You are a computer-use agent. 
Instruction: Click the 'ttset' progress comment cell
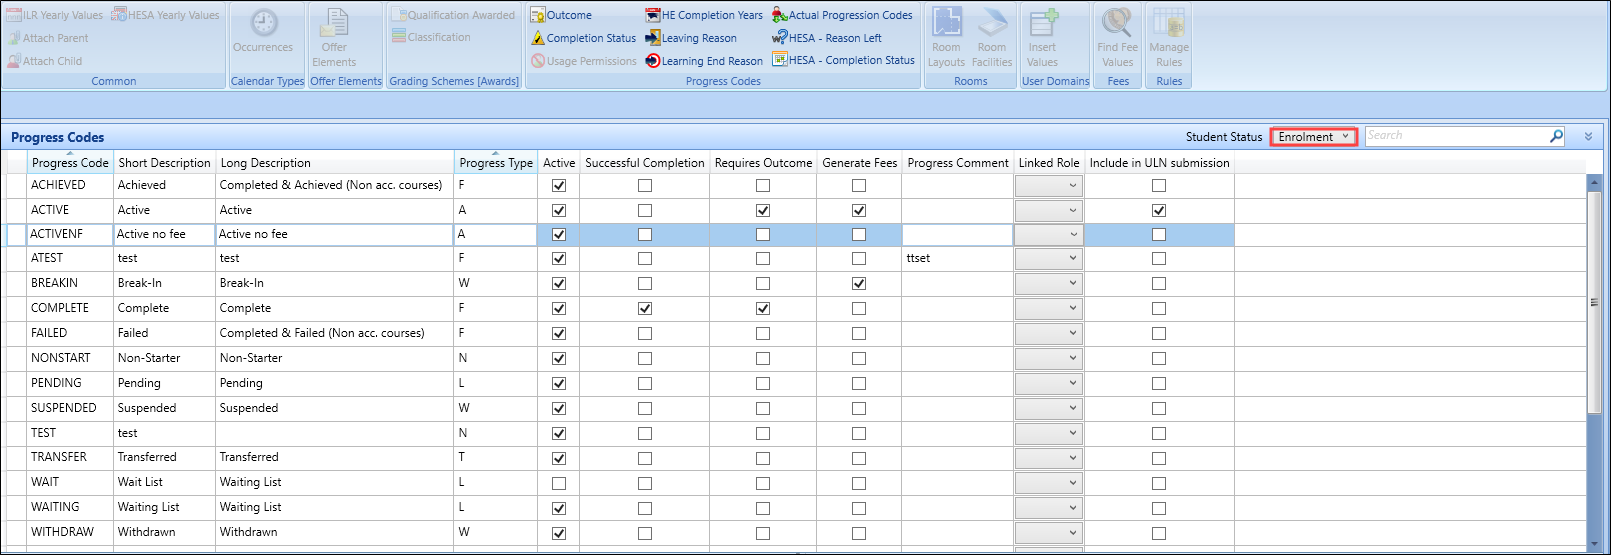coord(957,258)
